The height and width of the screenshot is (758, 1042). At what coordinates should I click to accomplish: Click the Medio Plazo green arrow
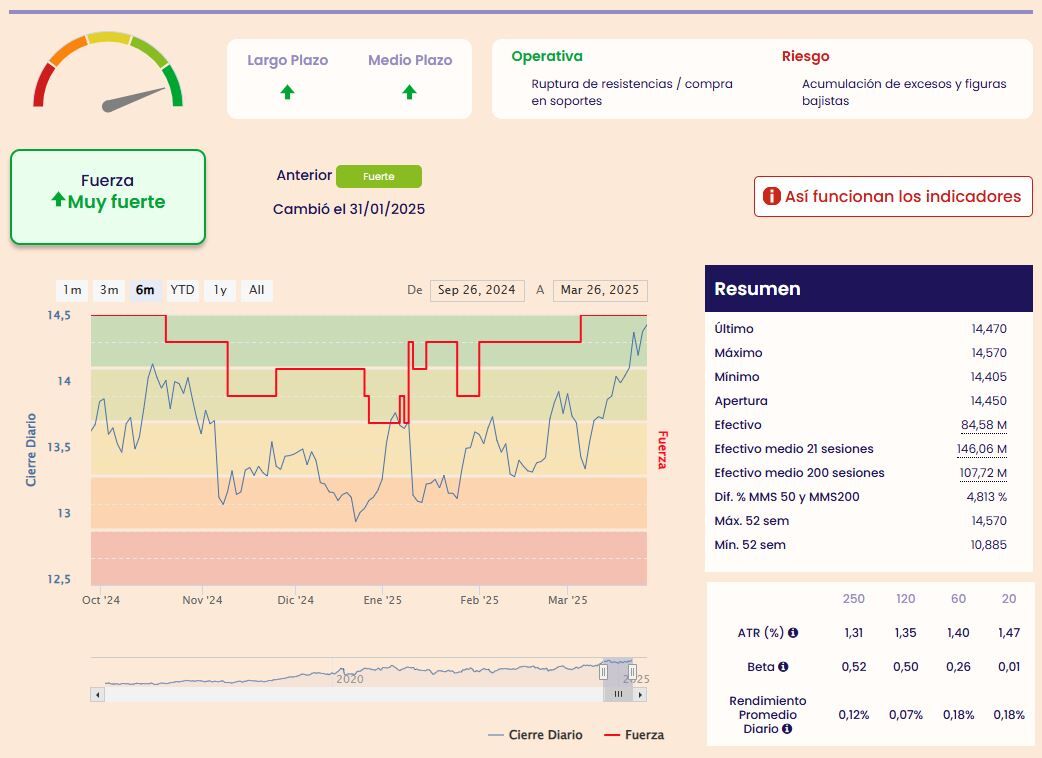pos(409,92)
